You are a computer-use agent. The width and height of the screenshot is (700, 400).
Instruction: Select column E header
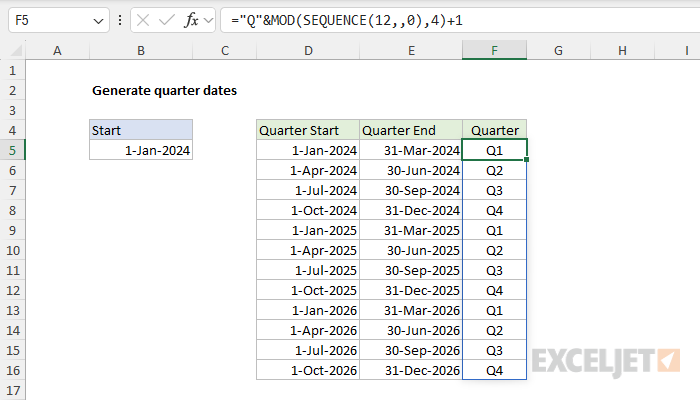point(411,50)
